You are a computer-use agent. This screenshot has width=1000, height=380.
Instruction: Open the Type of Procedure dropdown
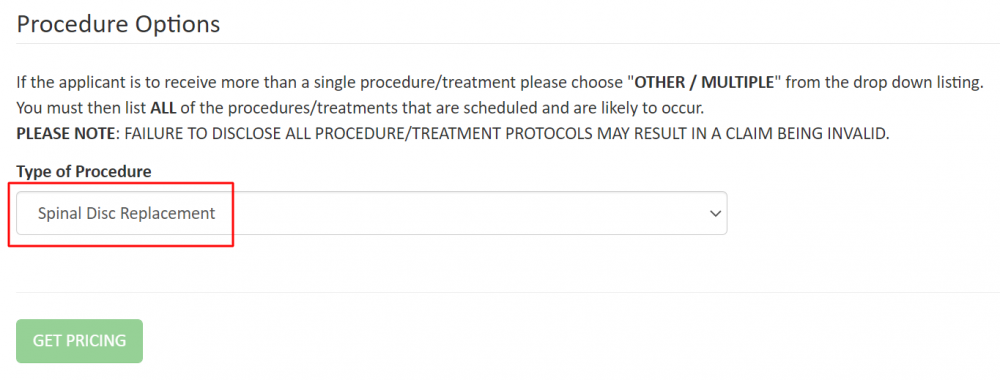click(x=371, y=213)
